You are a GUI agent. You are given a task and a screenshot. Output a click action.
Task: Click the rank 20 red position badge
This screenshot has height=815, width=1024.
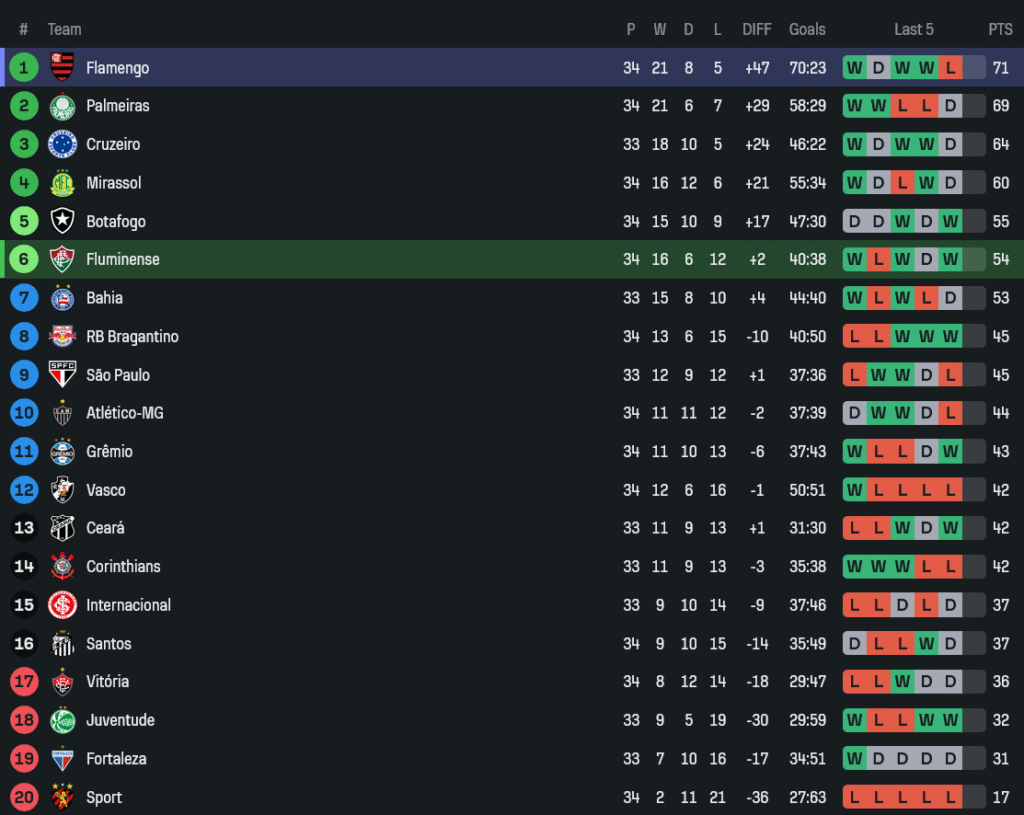[x=24, y=797]
